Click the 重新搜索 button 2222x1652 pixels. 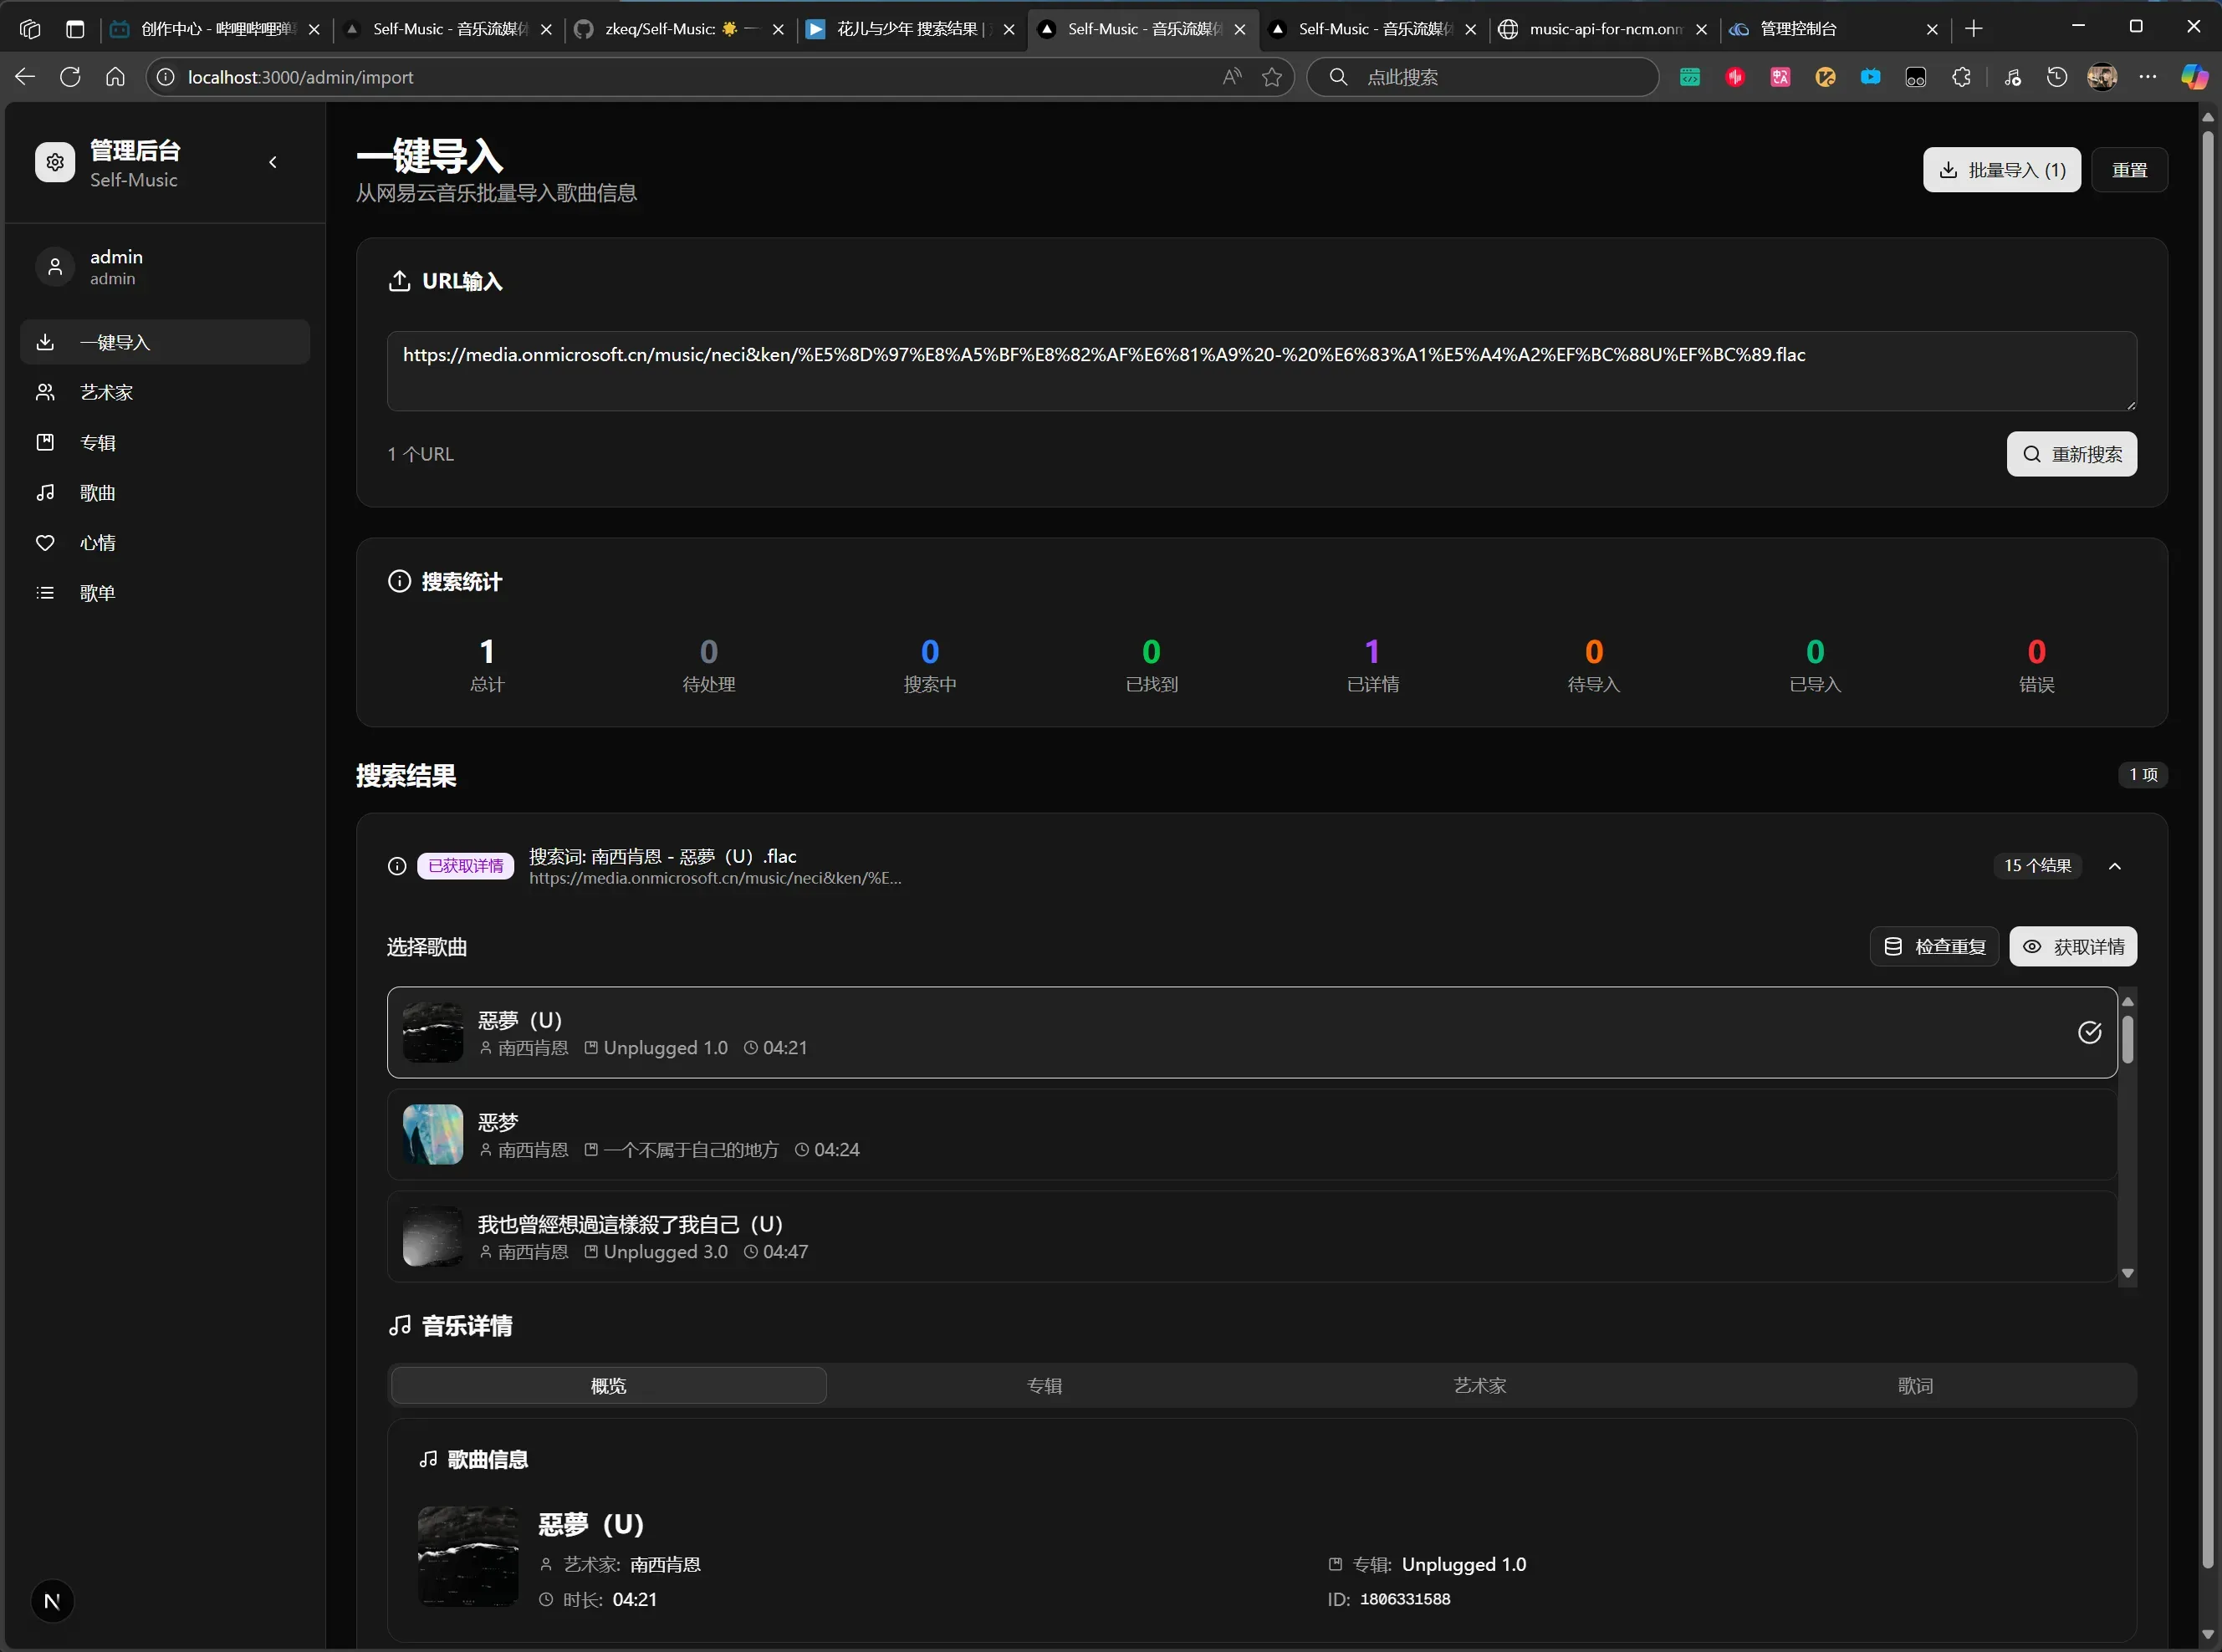(x=2071, y=454)
